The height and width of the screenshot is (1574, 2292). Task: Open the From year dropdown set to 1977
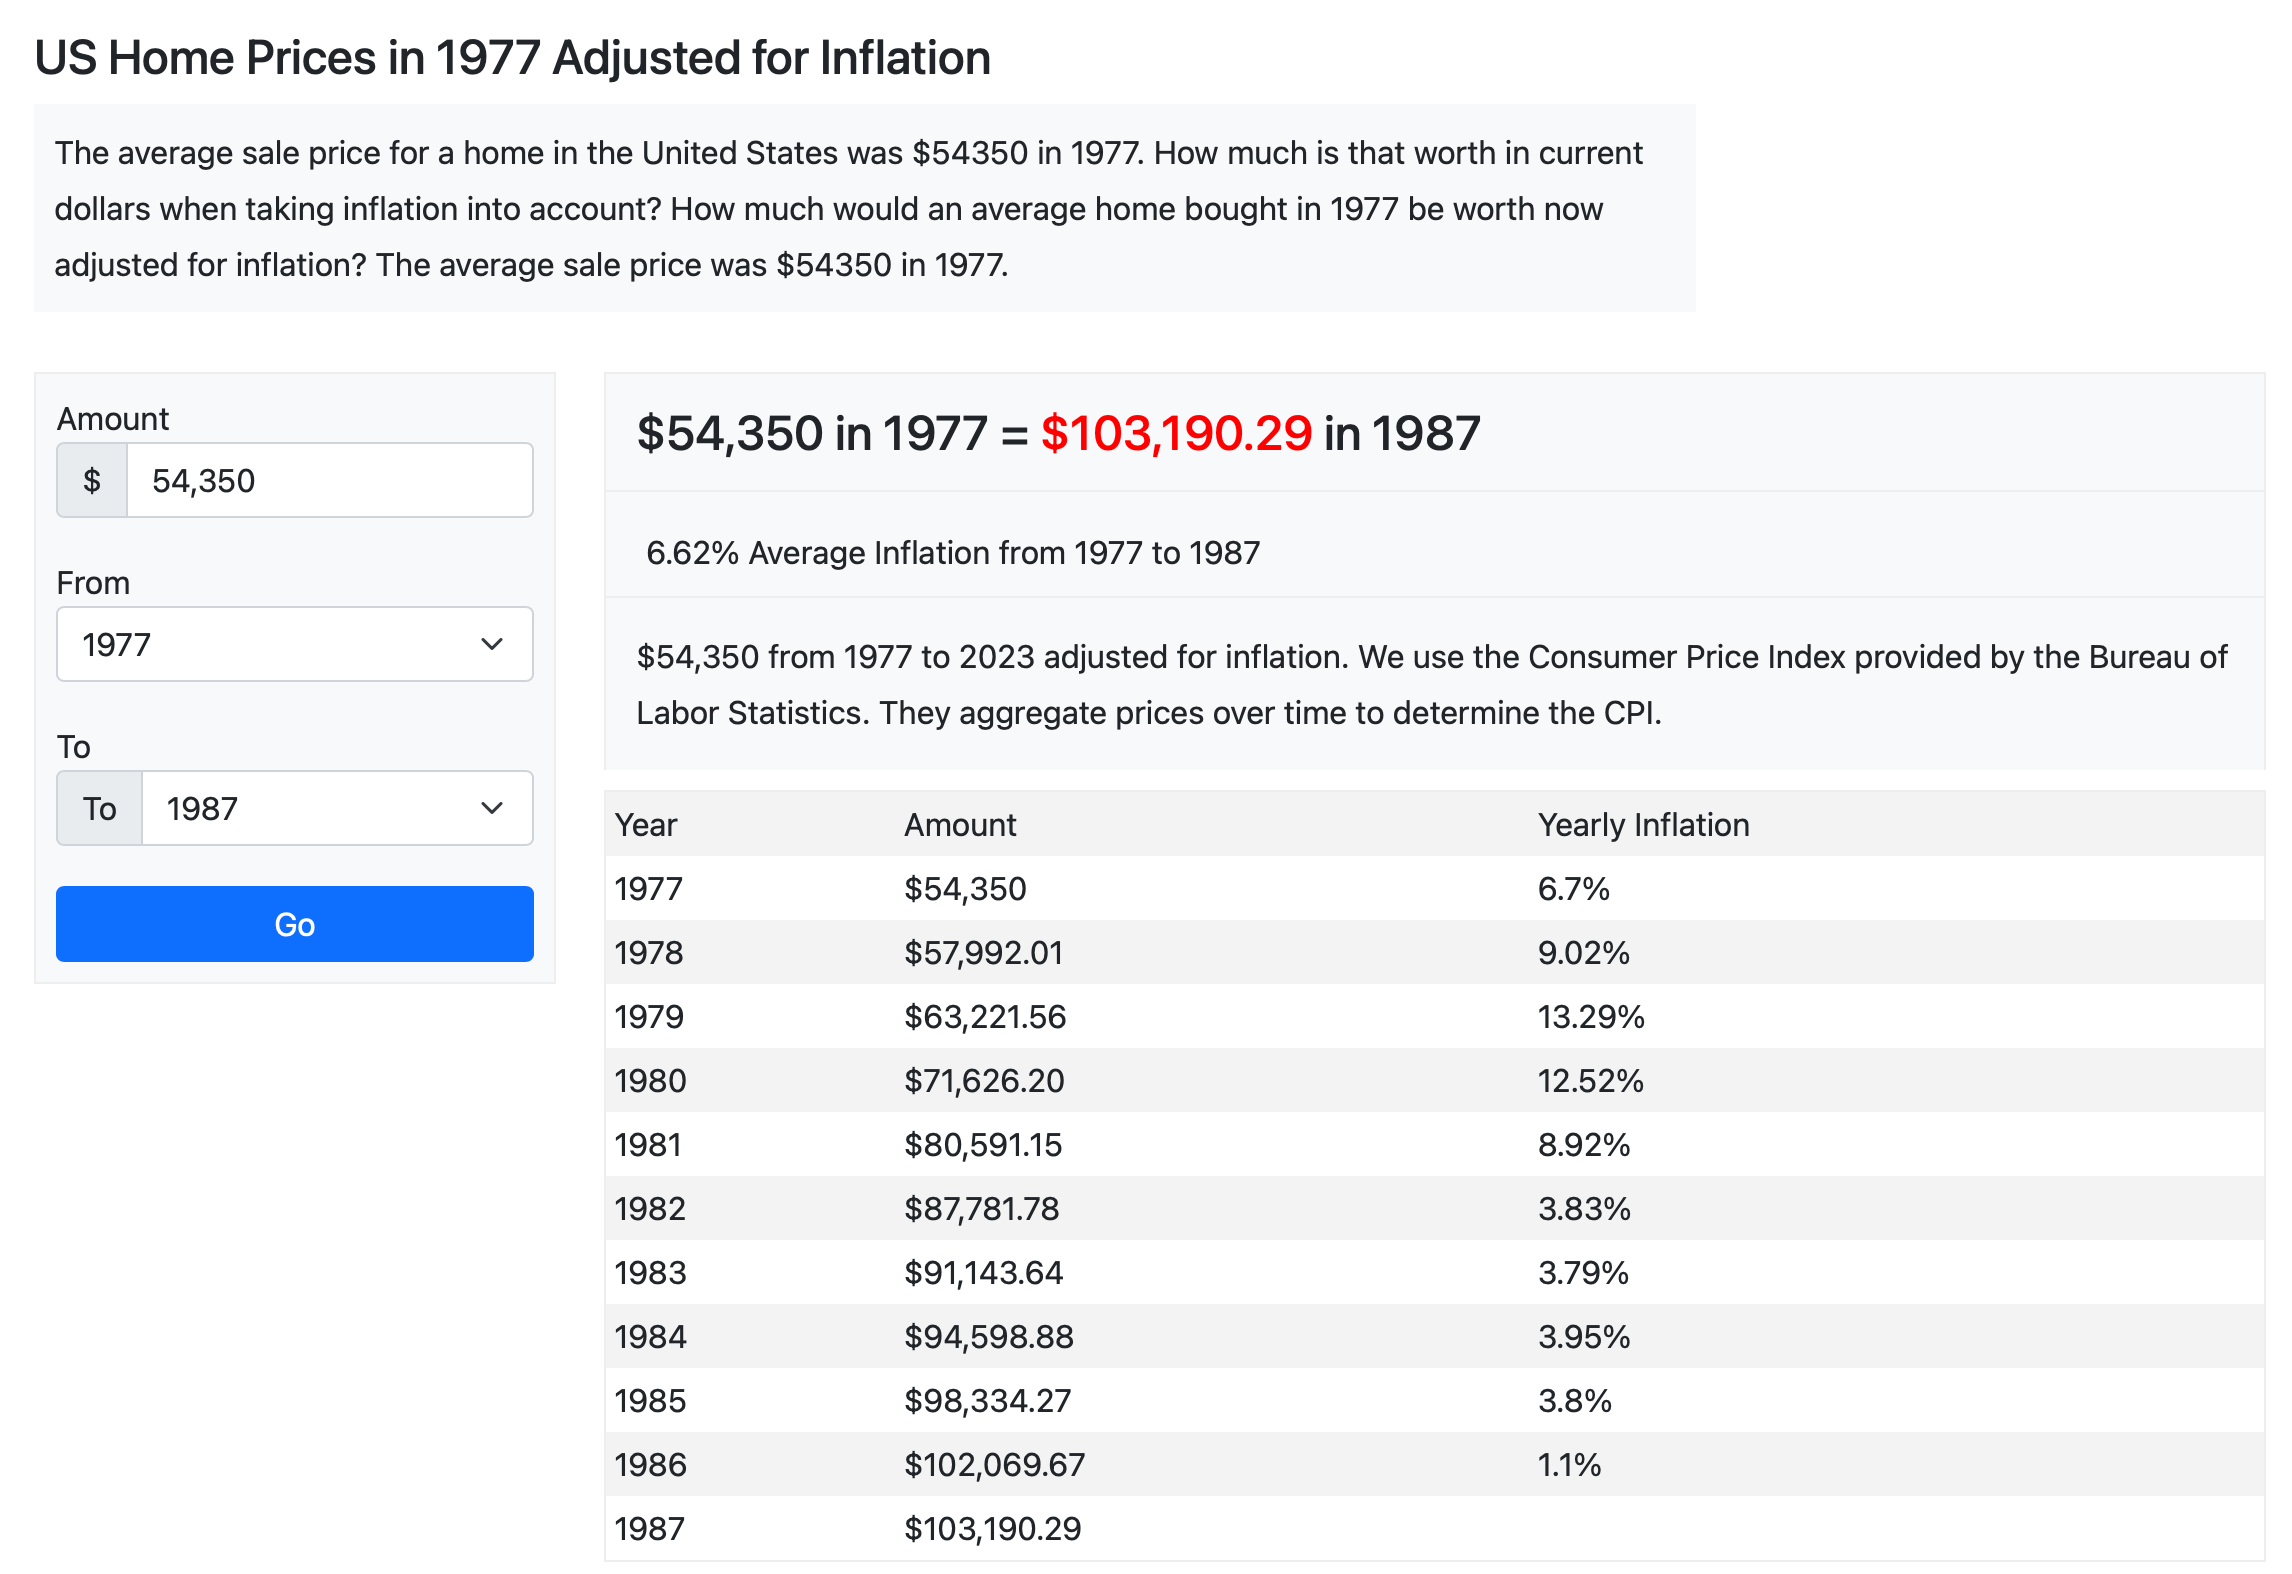pyautogui.click(x=295, y=644)
